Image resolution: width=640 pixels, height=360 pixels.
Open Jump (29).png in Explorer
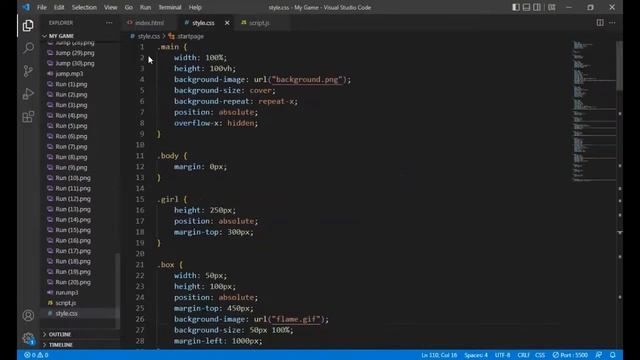(75, 53)
